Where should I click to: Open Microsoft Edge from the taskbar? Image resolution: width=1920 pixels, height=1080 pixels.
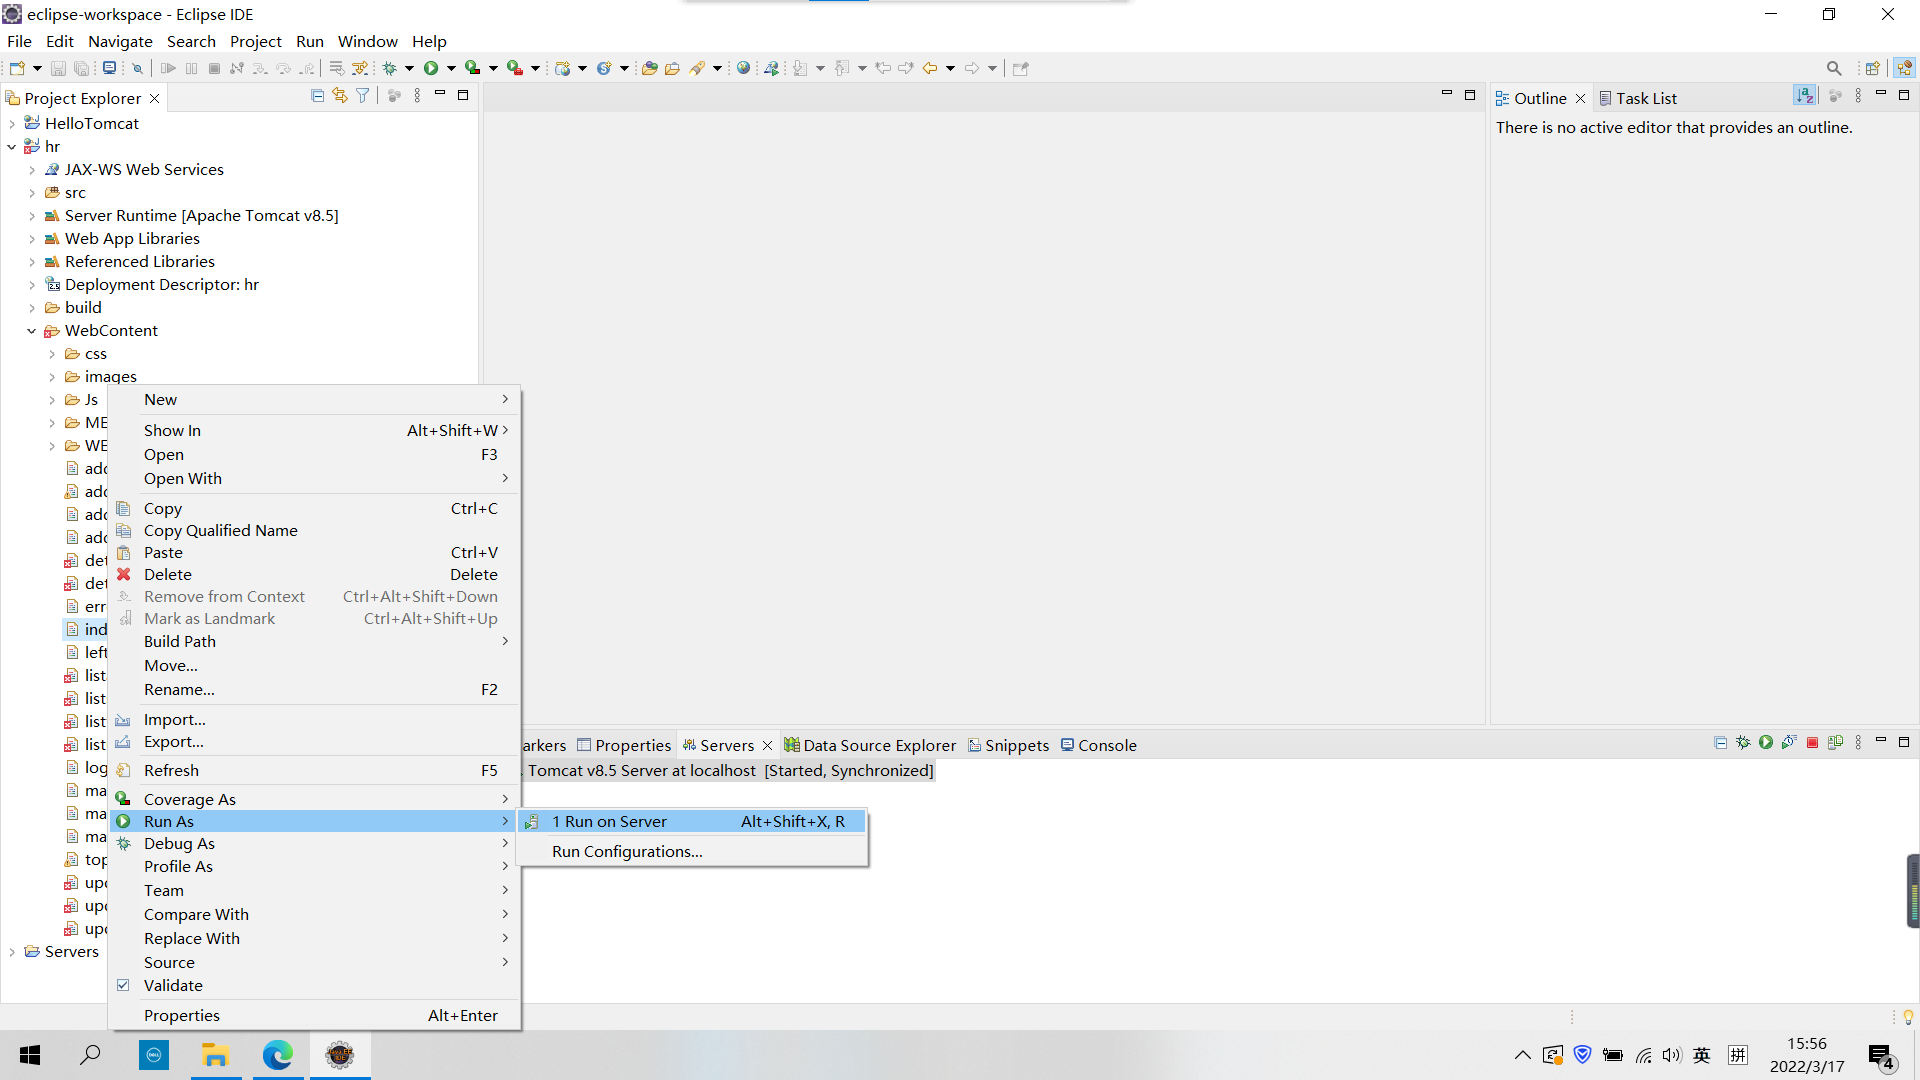click(277, 1055)
